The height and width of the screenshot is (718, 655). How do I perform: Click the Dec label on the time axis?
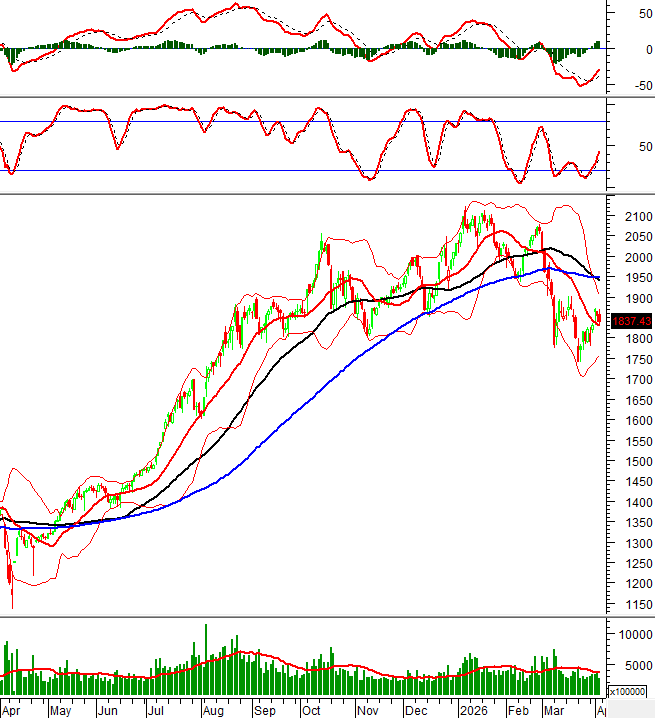click(414, 709)
